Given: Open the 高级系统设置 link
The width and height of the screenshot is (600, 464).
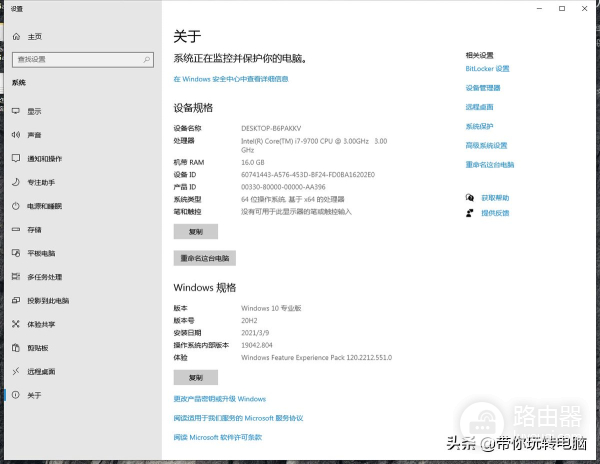Looking at the screenshot, I should coord(486,145).
